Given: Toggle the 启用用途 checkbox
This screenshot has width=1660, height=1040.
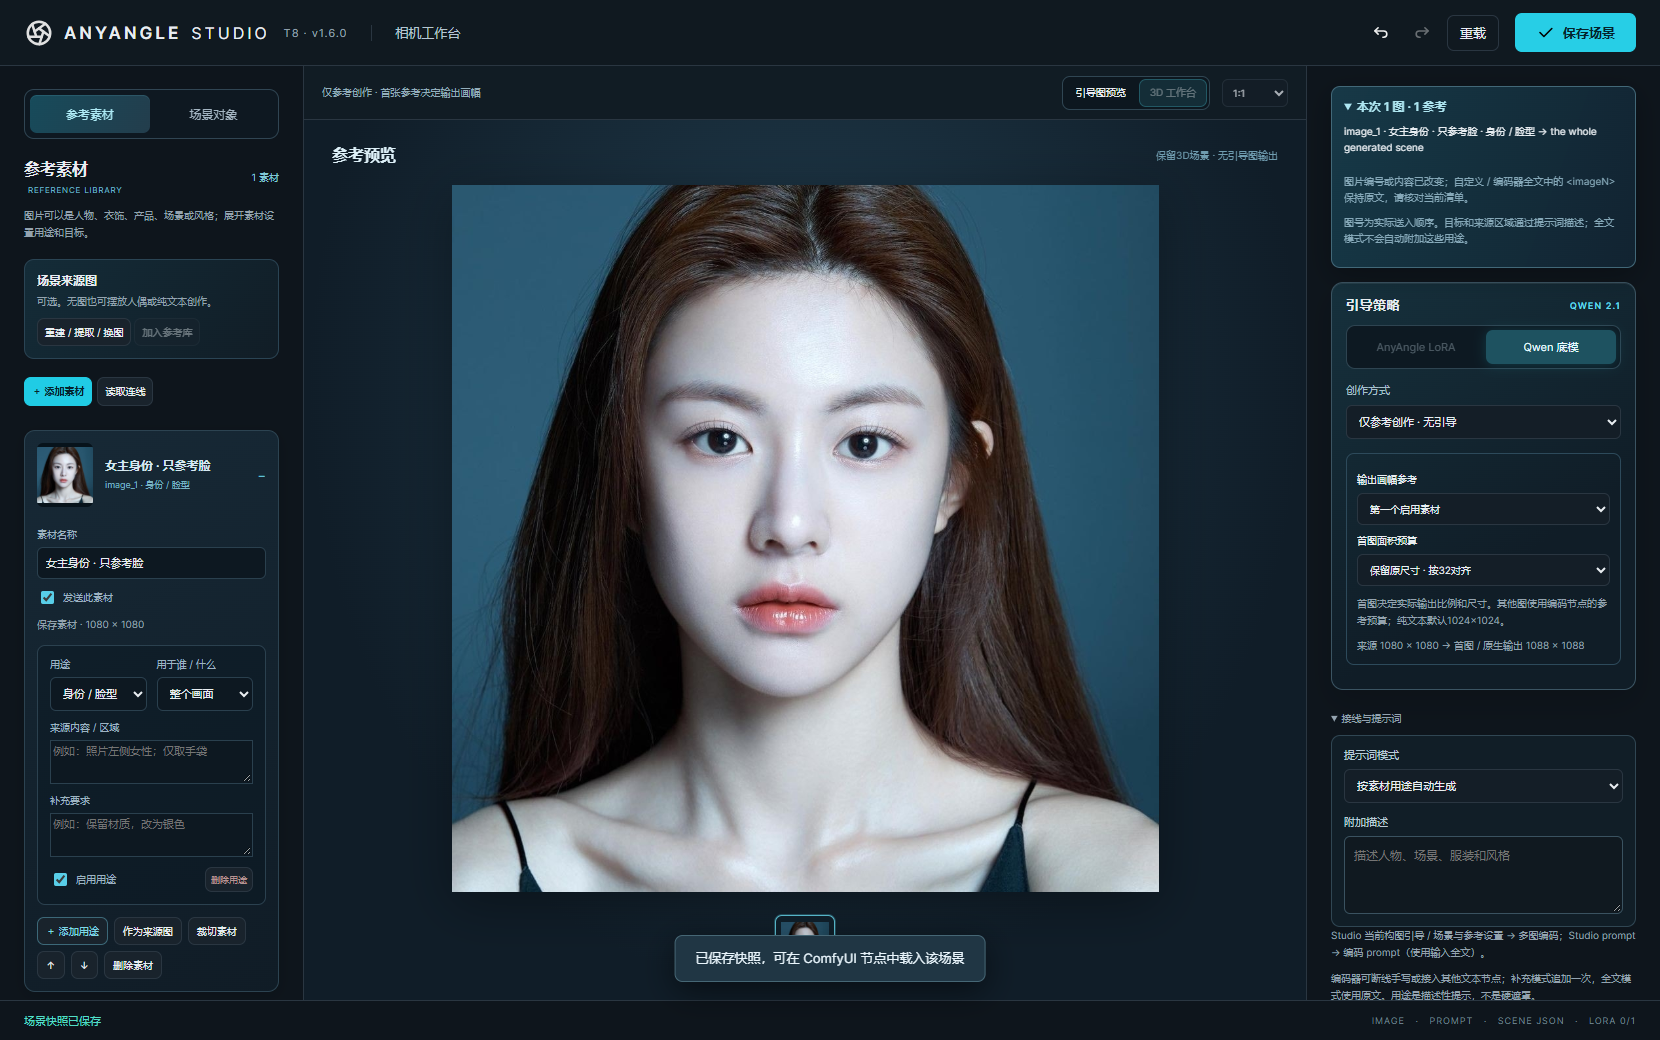Looking at the screenshot, I should [60, 879].
